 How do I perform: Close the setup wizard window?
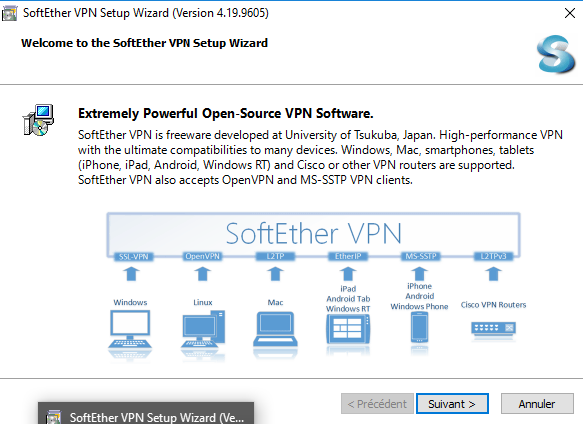570,13
